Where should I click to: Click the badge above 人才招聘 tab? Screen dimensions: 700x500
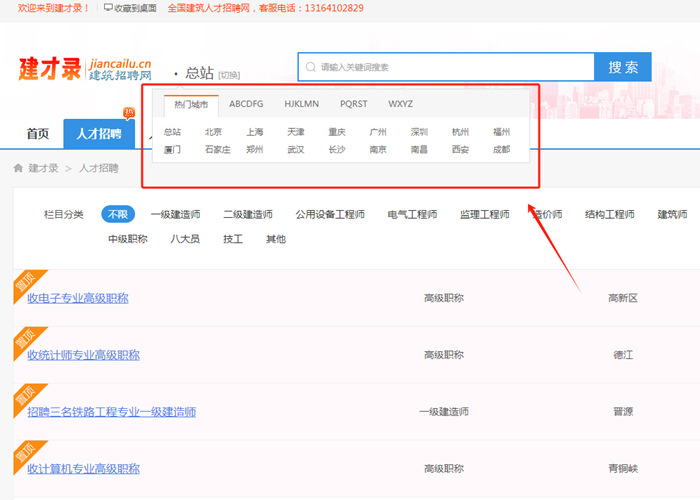(x=129, y=112)
